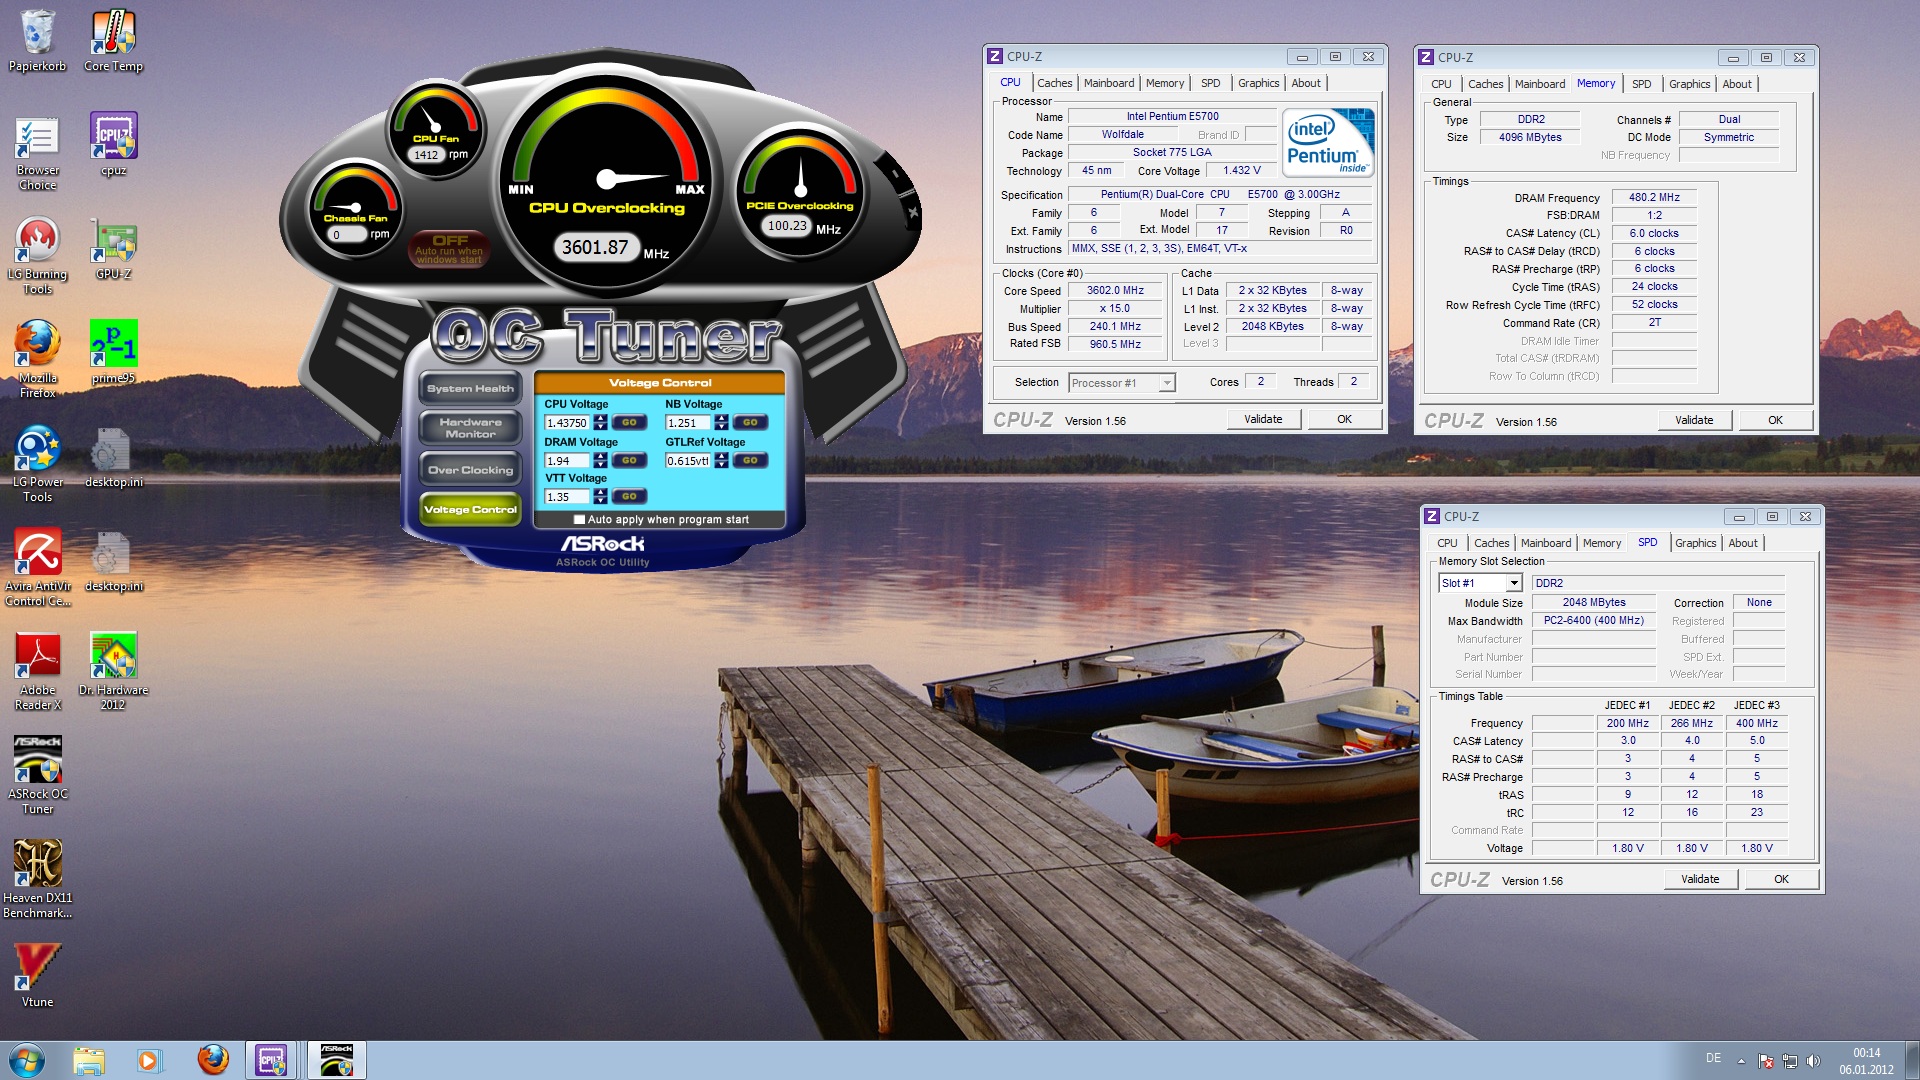Adjust the NB Voltage stepper arrows

tap(721, 423)
